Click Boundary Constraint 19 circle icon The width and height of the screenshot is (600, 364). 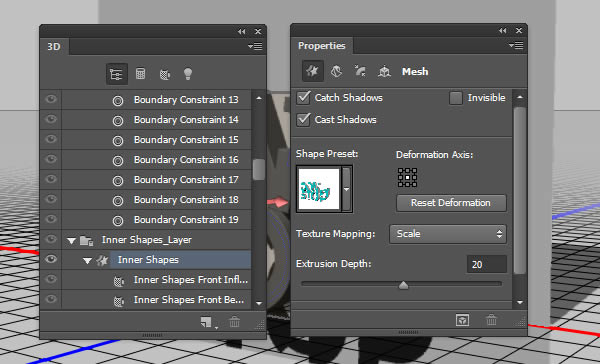118,221
